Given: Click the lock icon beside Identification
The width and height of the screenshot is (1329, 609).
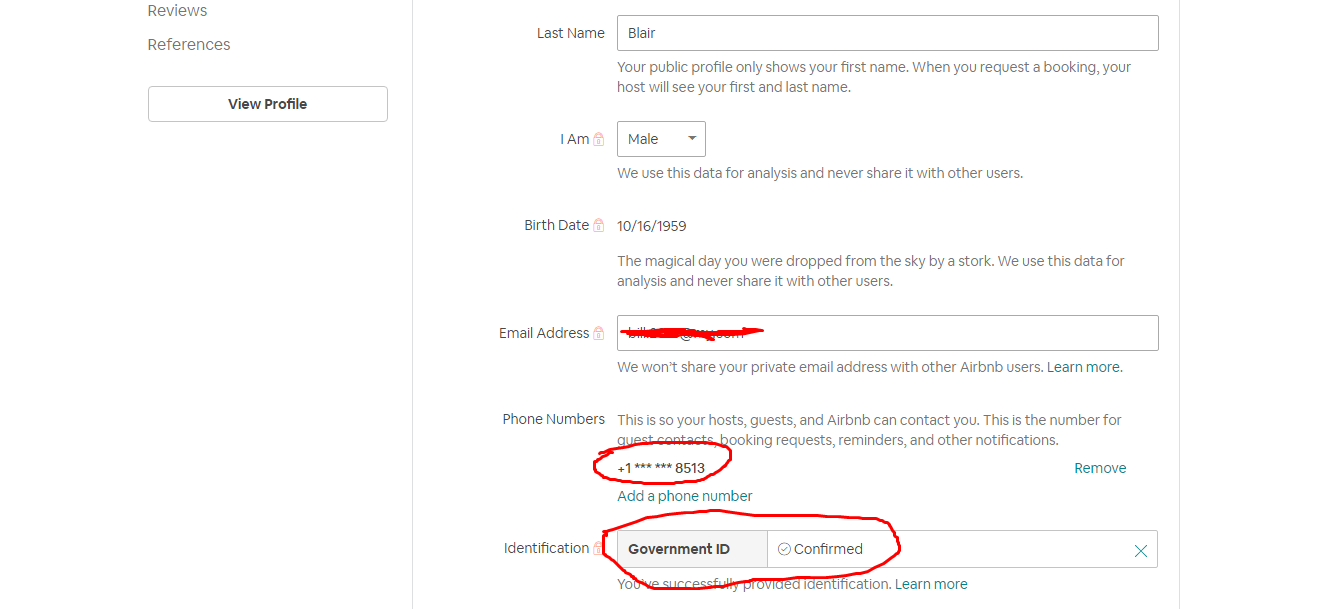Looking at the screenshot, I should [599, 548].
